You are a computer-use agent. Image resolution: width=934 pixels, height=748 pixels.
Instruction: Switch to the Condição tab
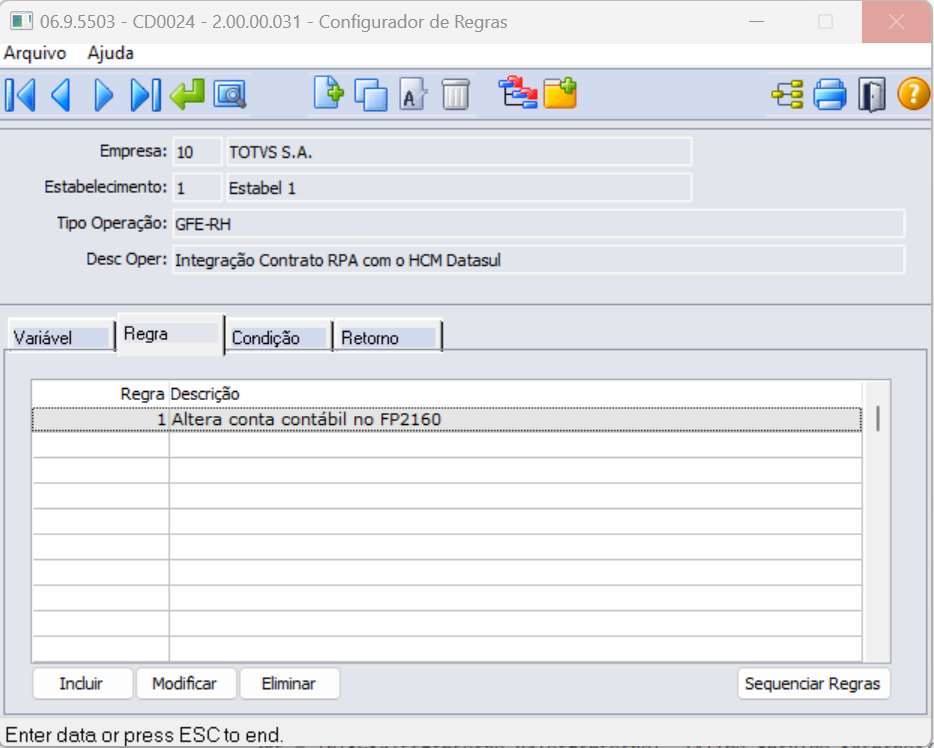(279, 338)
